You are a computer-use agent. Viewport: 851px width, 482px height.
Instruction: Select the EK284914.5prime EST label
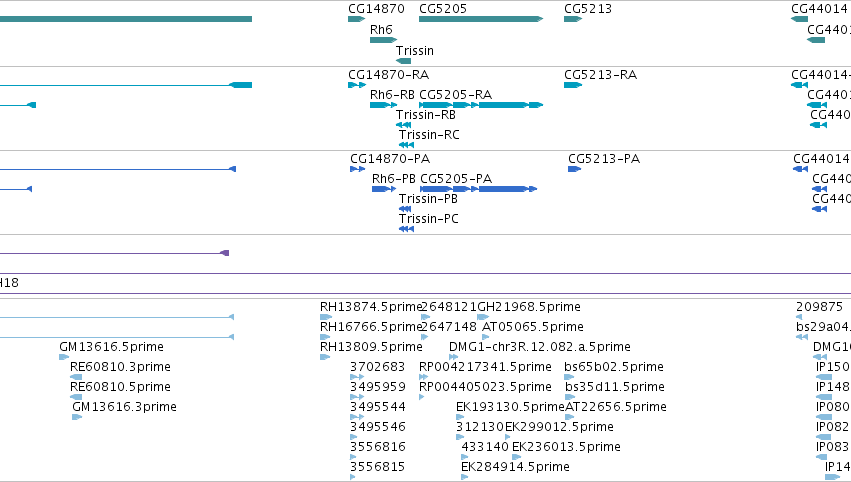[515, 468]
